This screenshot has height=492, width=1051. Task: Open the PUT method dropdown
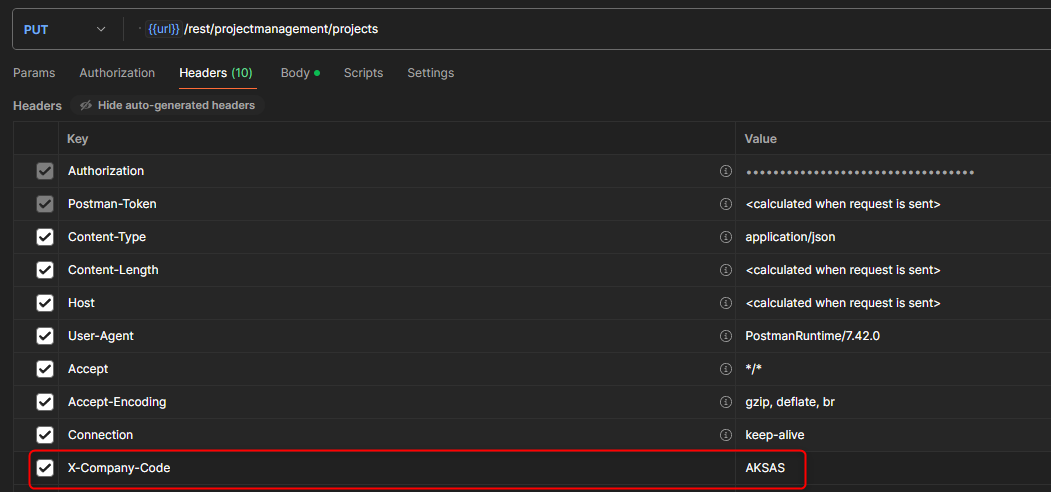click(65, 29)
